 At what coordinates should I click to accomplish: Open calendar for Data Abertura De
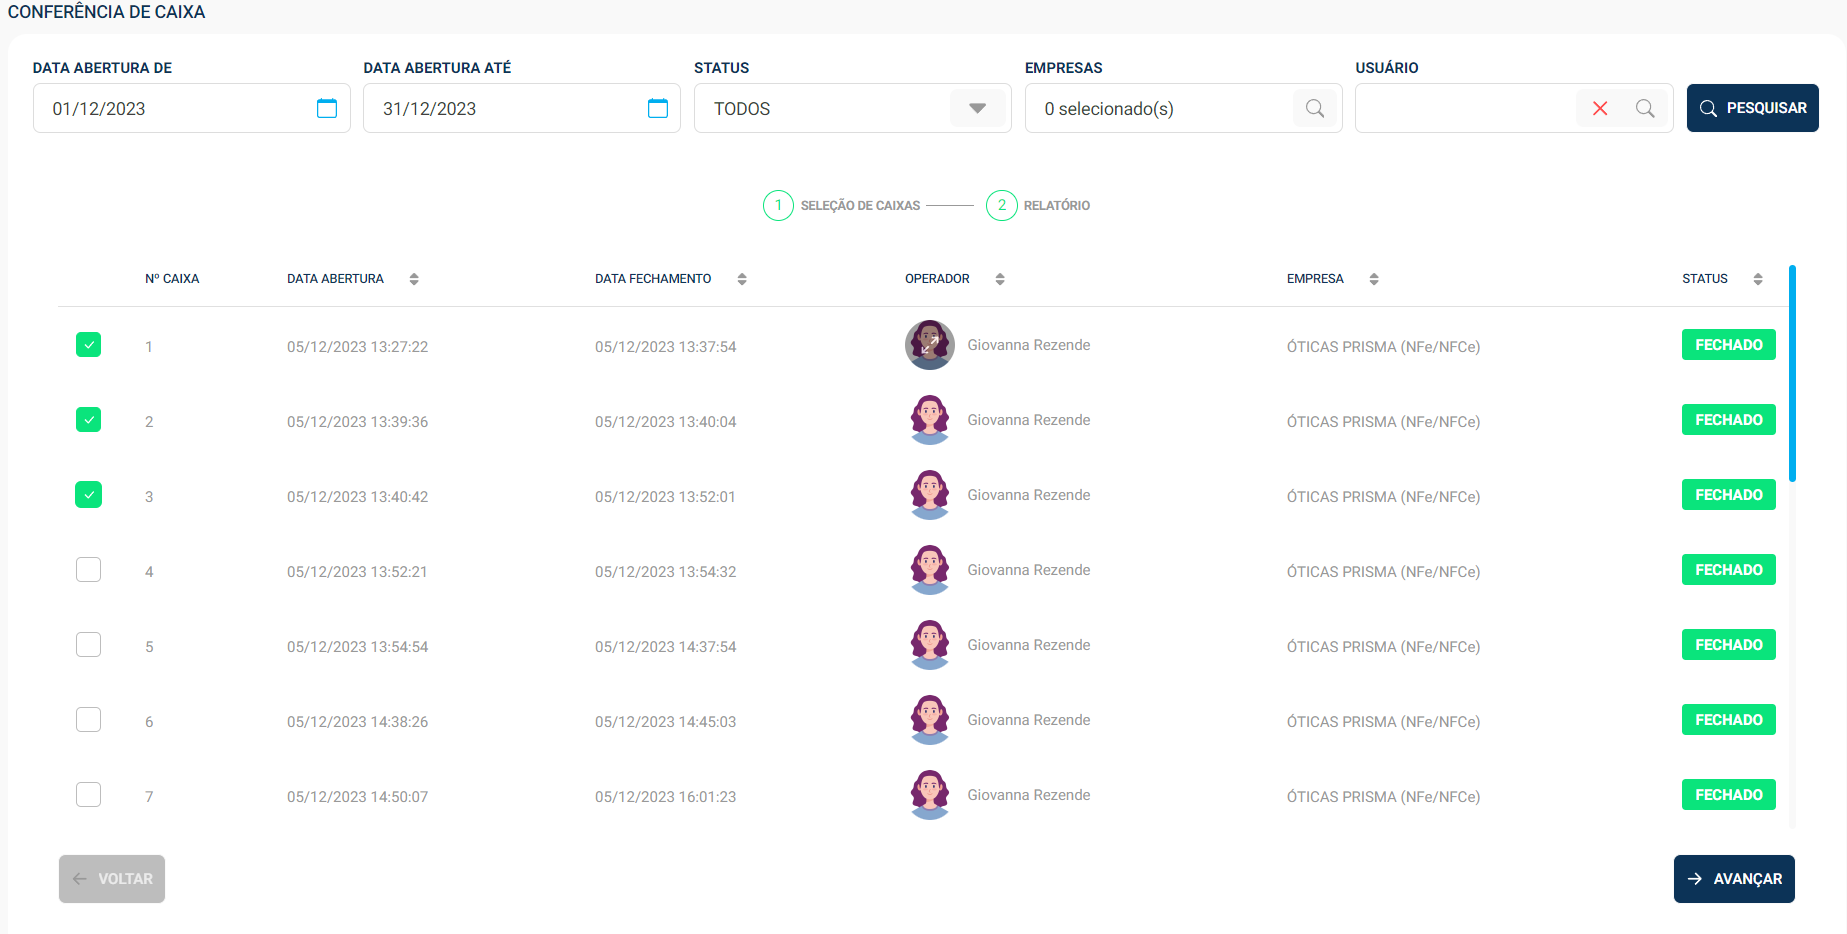(327, 108)
